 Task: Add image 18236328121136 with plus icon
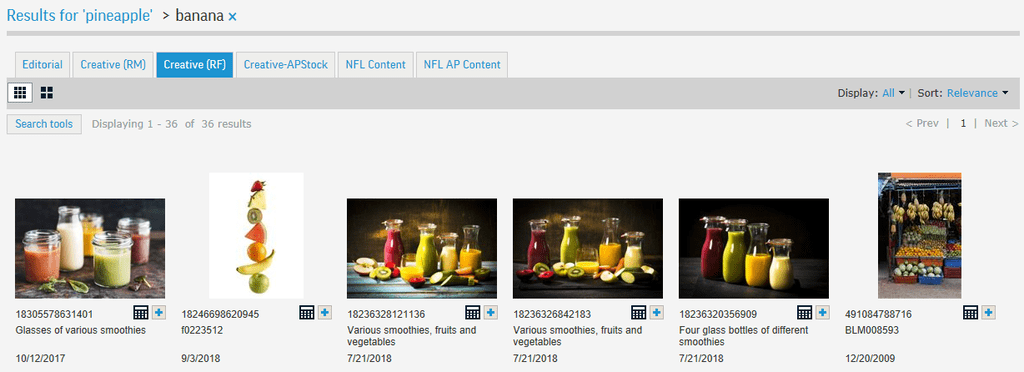pyautogui.click(x=490, y=313)
